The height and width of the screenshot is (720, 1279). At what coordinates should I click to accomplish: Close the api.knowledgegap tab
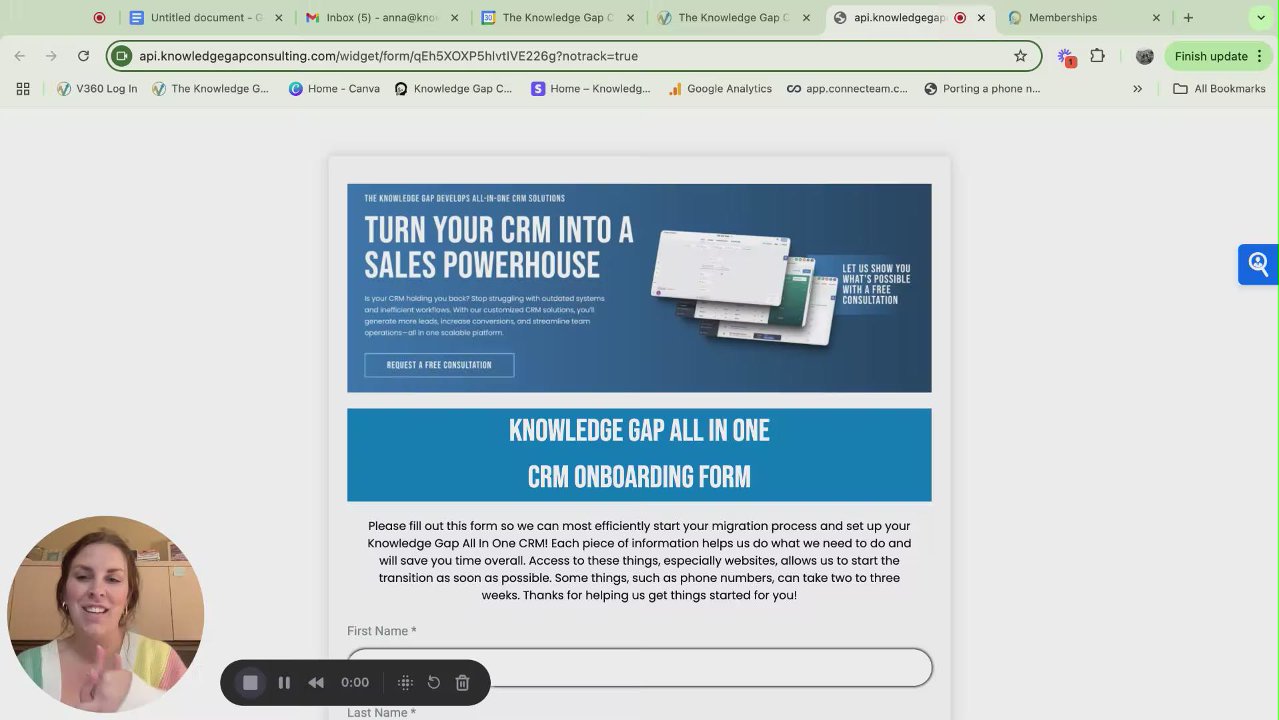[x=981, y=17]
